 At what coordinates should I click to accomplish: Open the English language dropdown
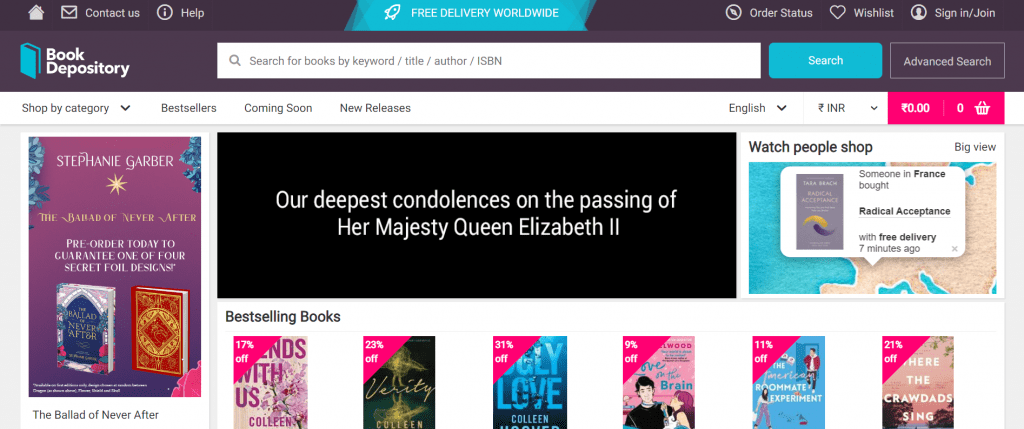[x=758, y=108]
